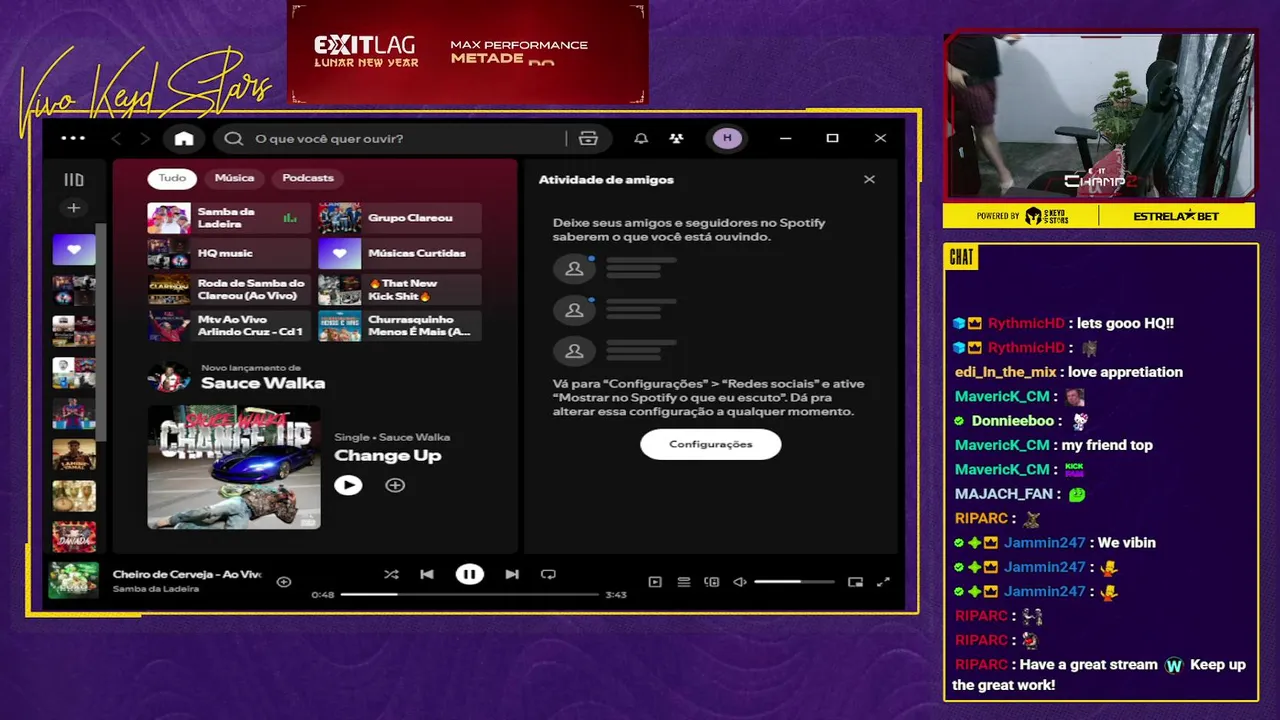
Task: Open Sauce Walka artist link
Action: click(x=263, y=383)
